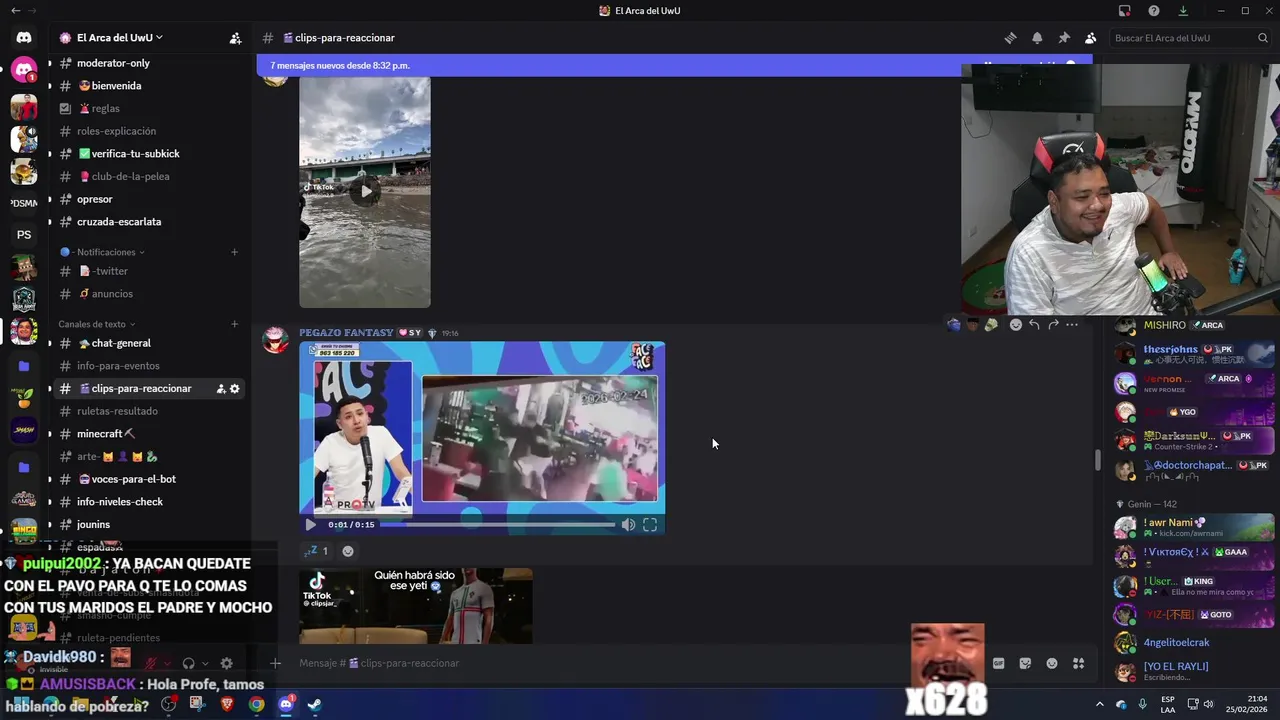Image resolution: width=1280 pixels, height=720 pixels.
Task: Add channel to Notificaciones category
Action: click(234, 252)
